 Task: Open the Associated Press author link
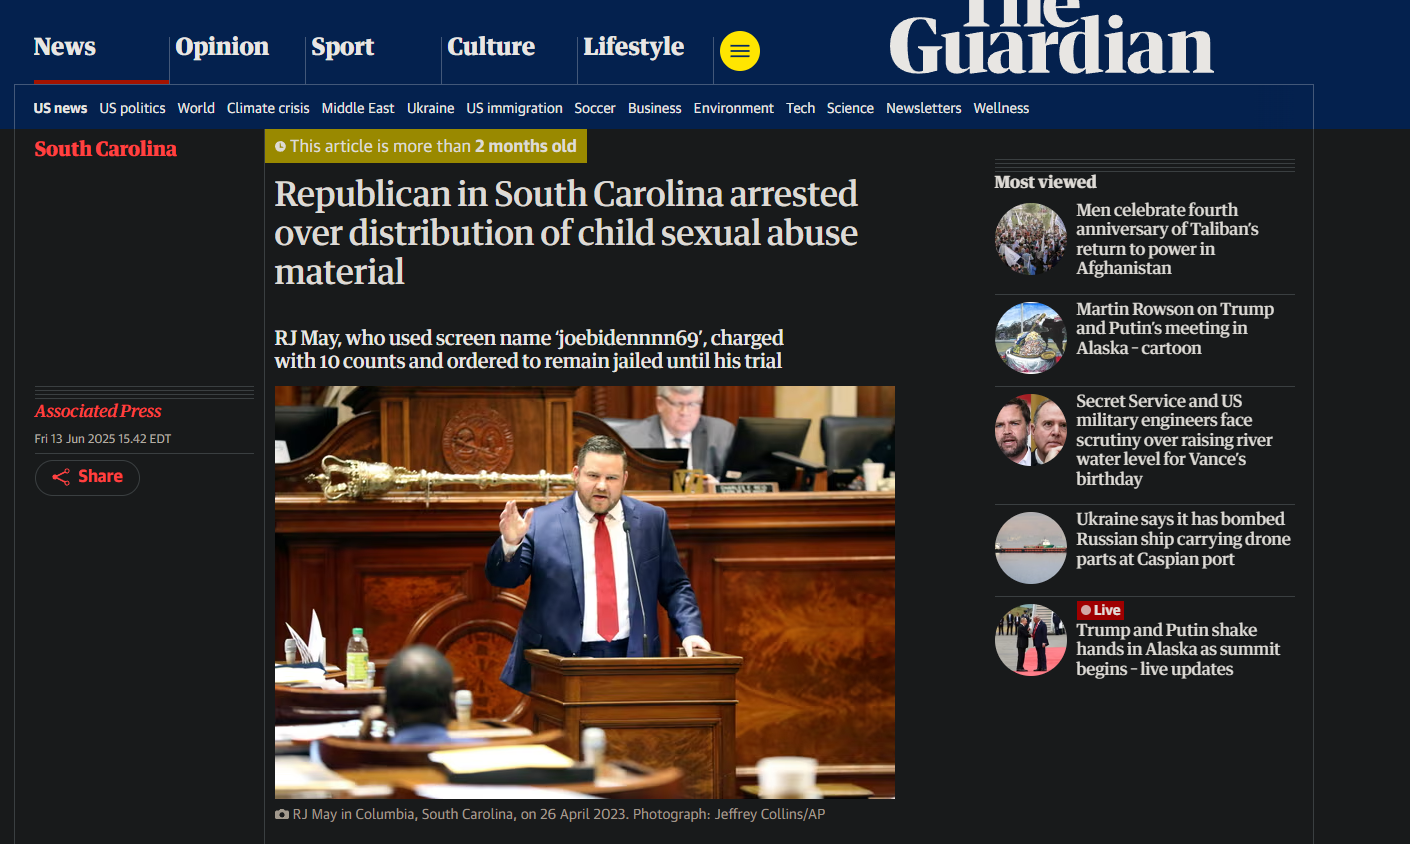(x=98, y=411)
